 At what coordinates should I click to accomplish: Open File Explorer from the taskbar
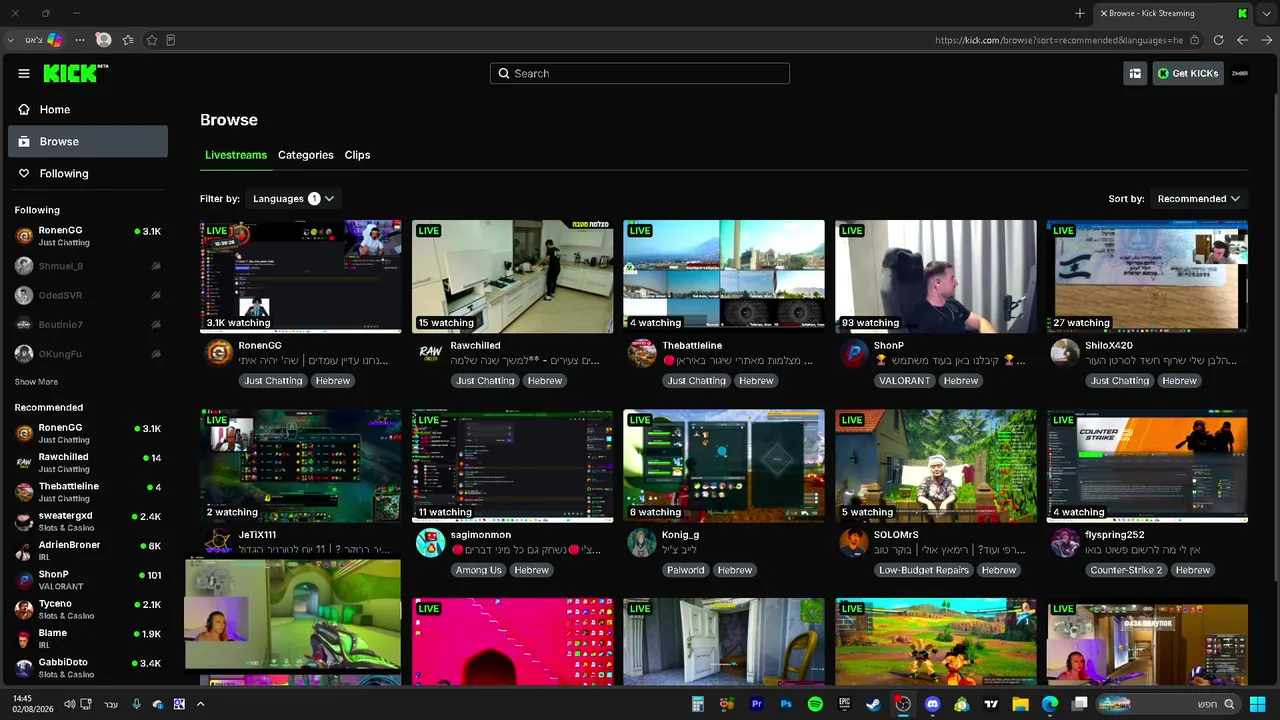1020,704
